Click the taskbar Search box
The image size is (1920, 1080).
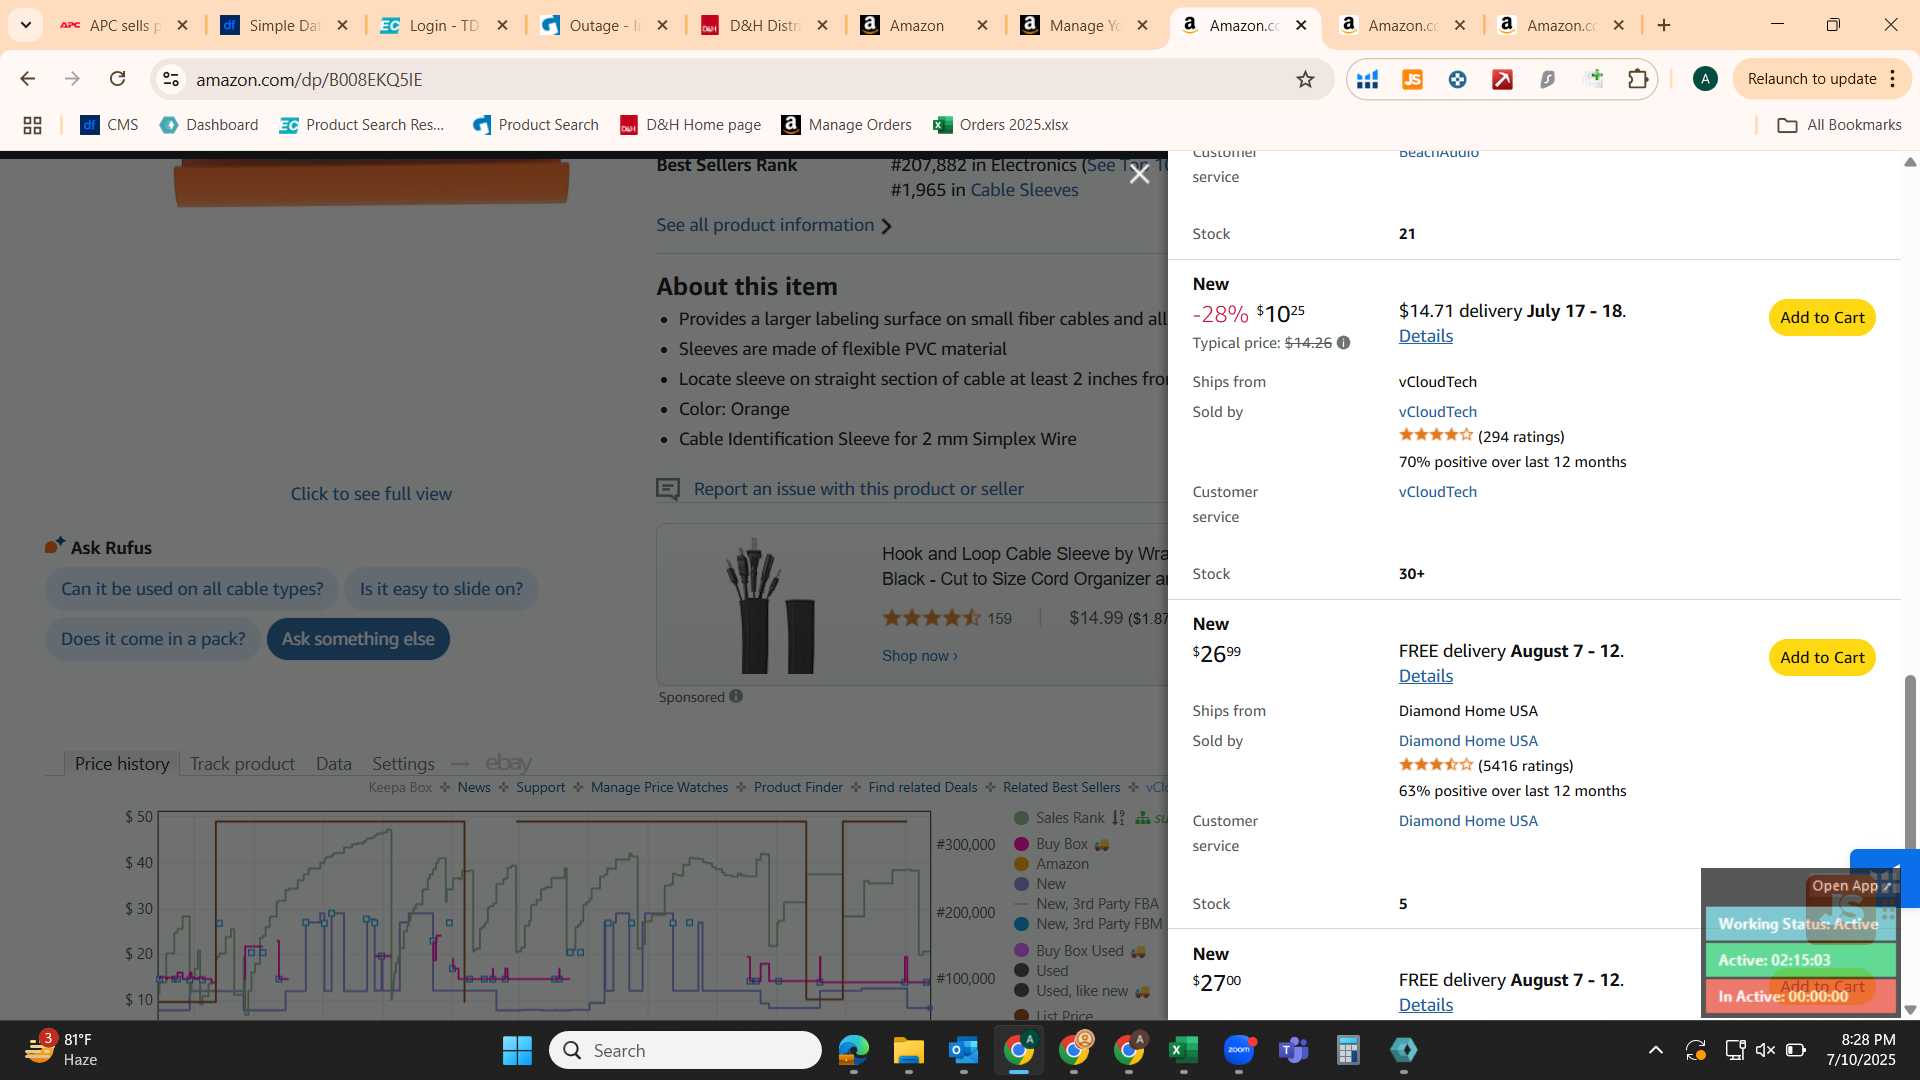click(685, 1051)
